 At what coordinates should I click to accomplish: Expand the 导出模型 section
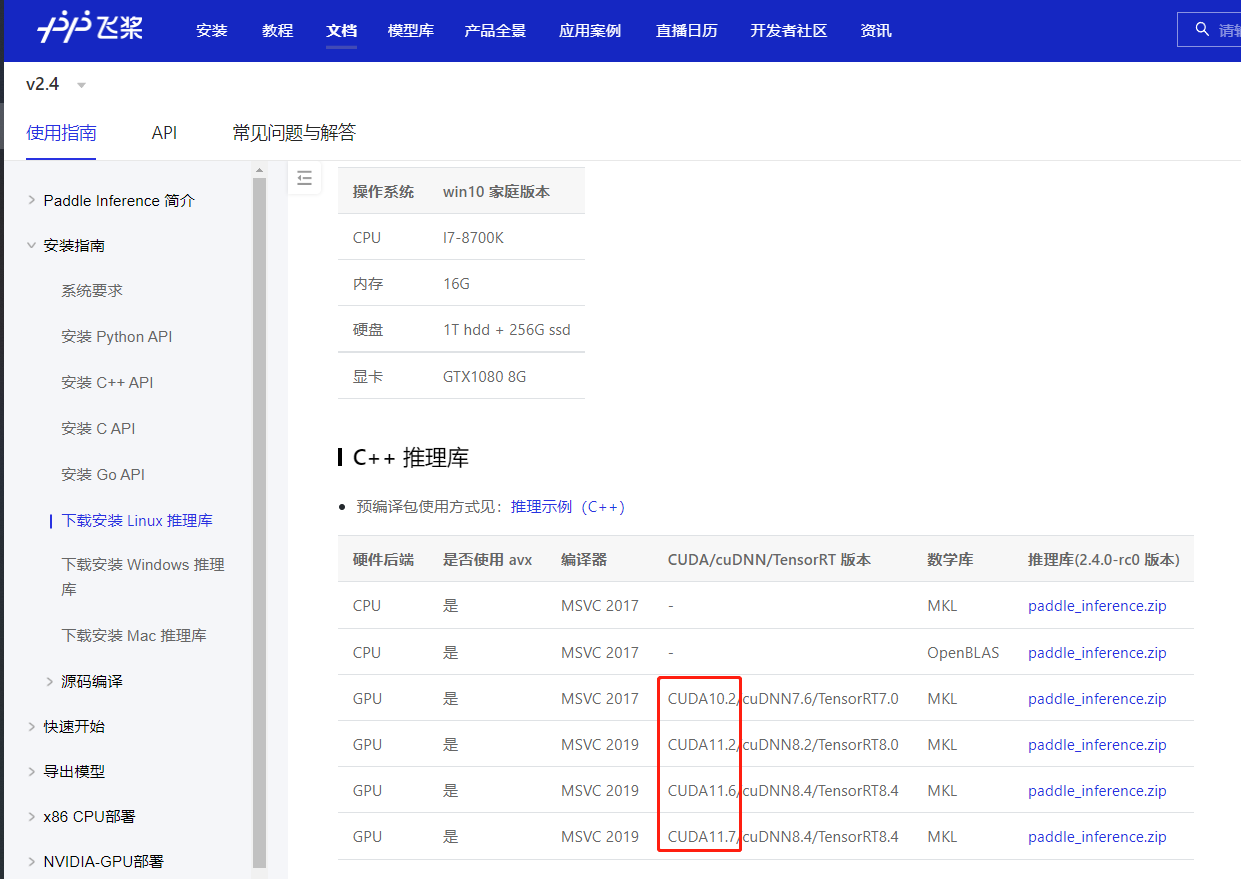coord(32,771)
